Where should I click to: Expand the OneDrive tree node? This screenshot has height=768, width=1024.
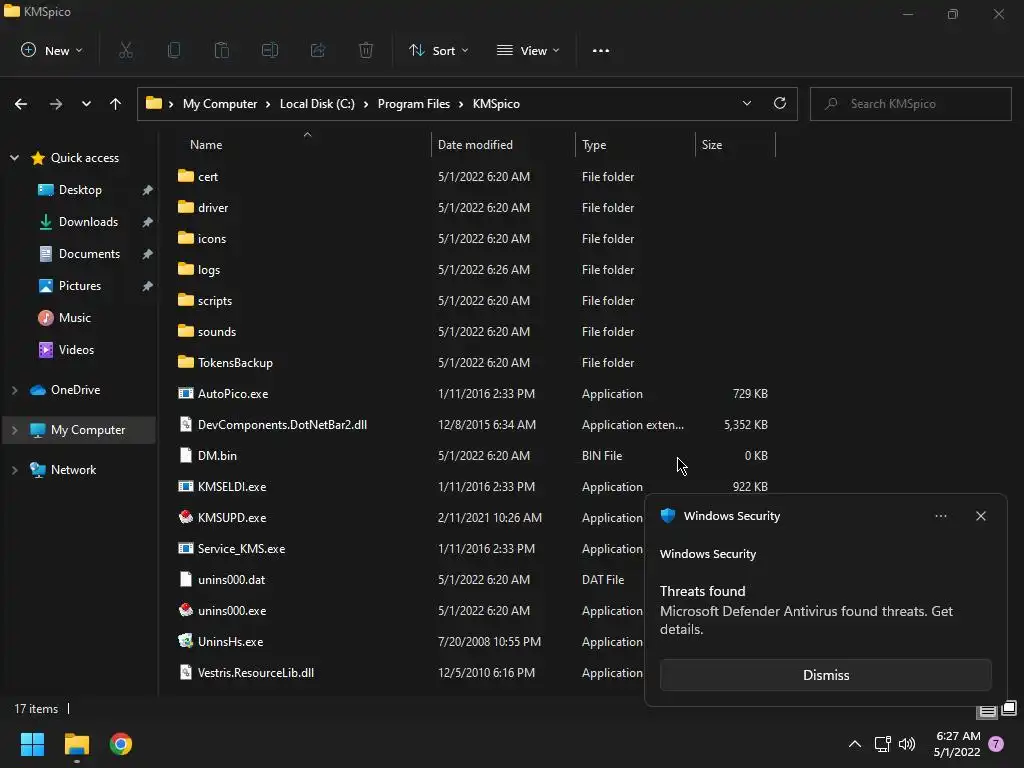point(14,390)
